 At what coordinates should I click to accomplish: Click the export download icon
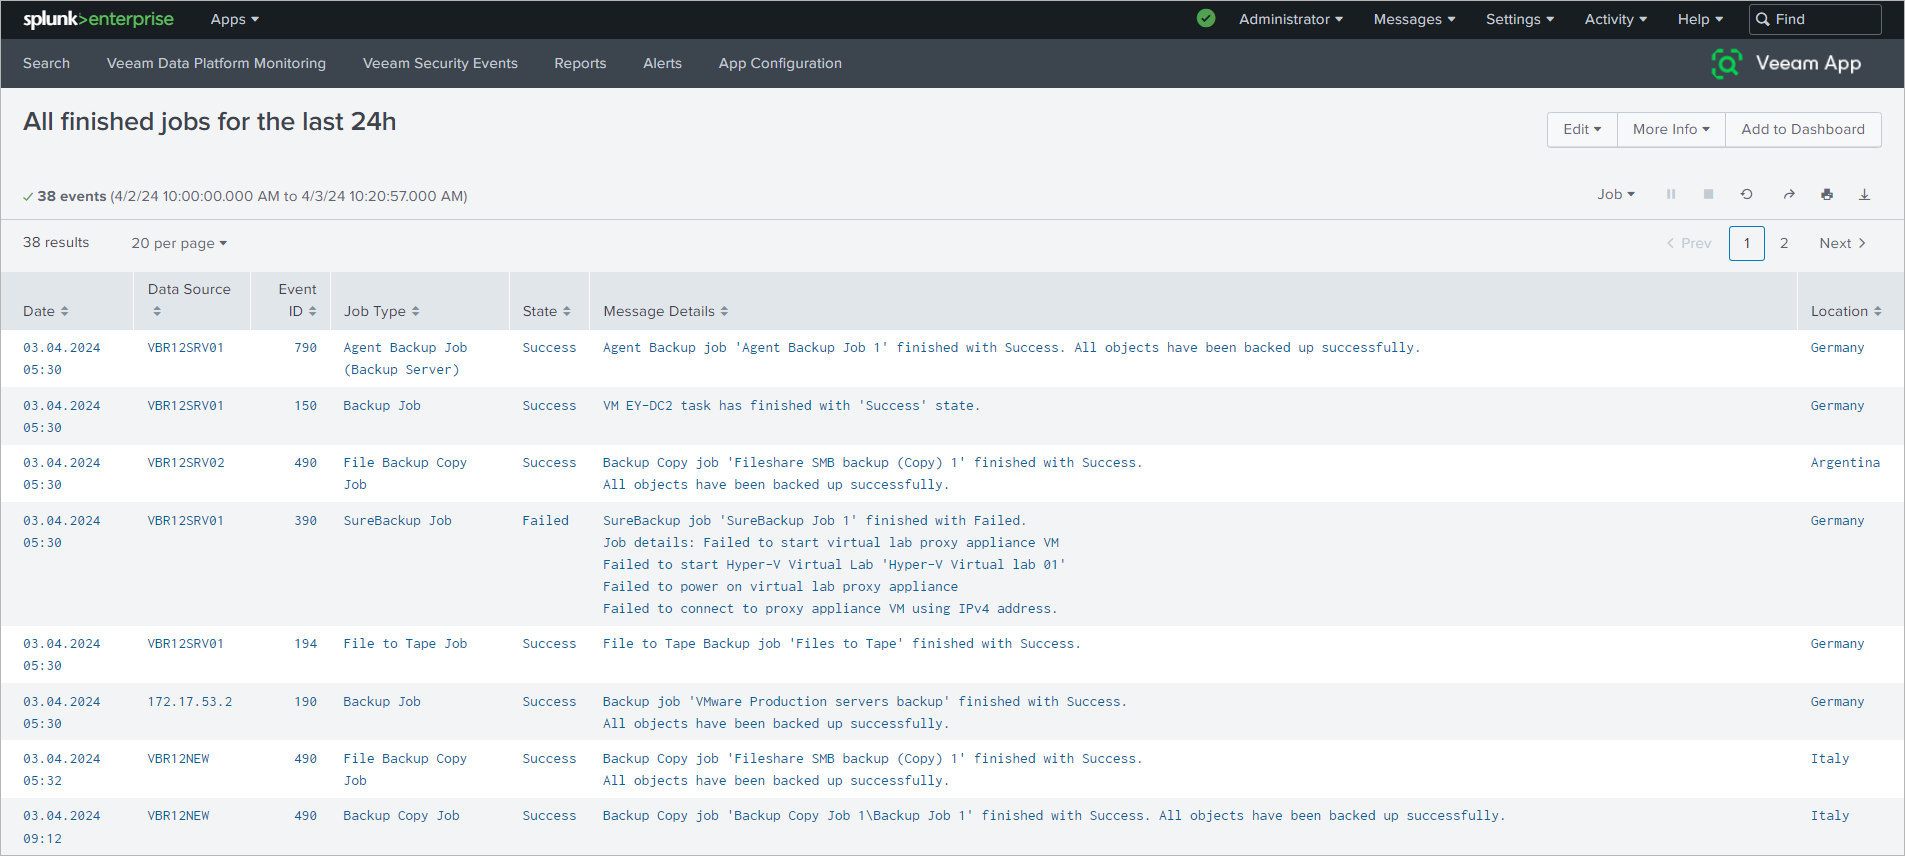[1864, 194]
